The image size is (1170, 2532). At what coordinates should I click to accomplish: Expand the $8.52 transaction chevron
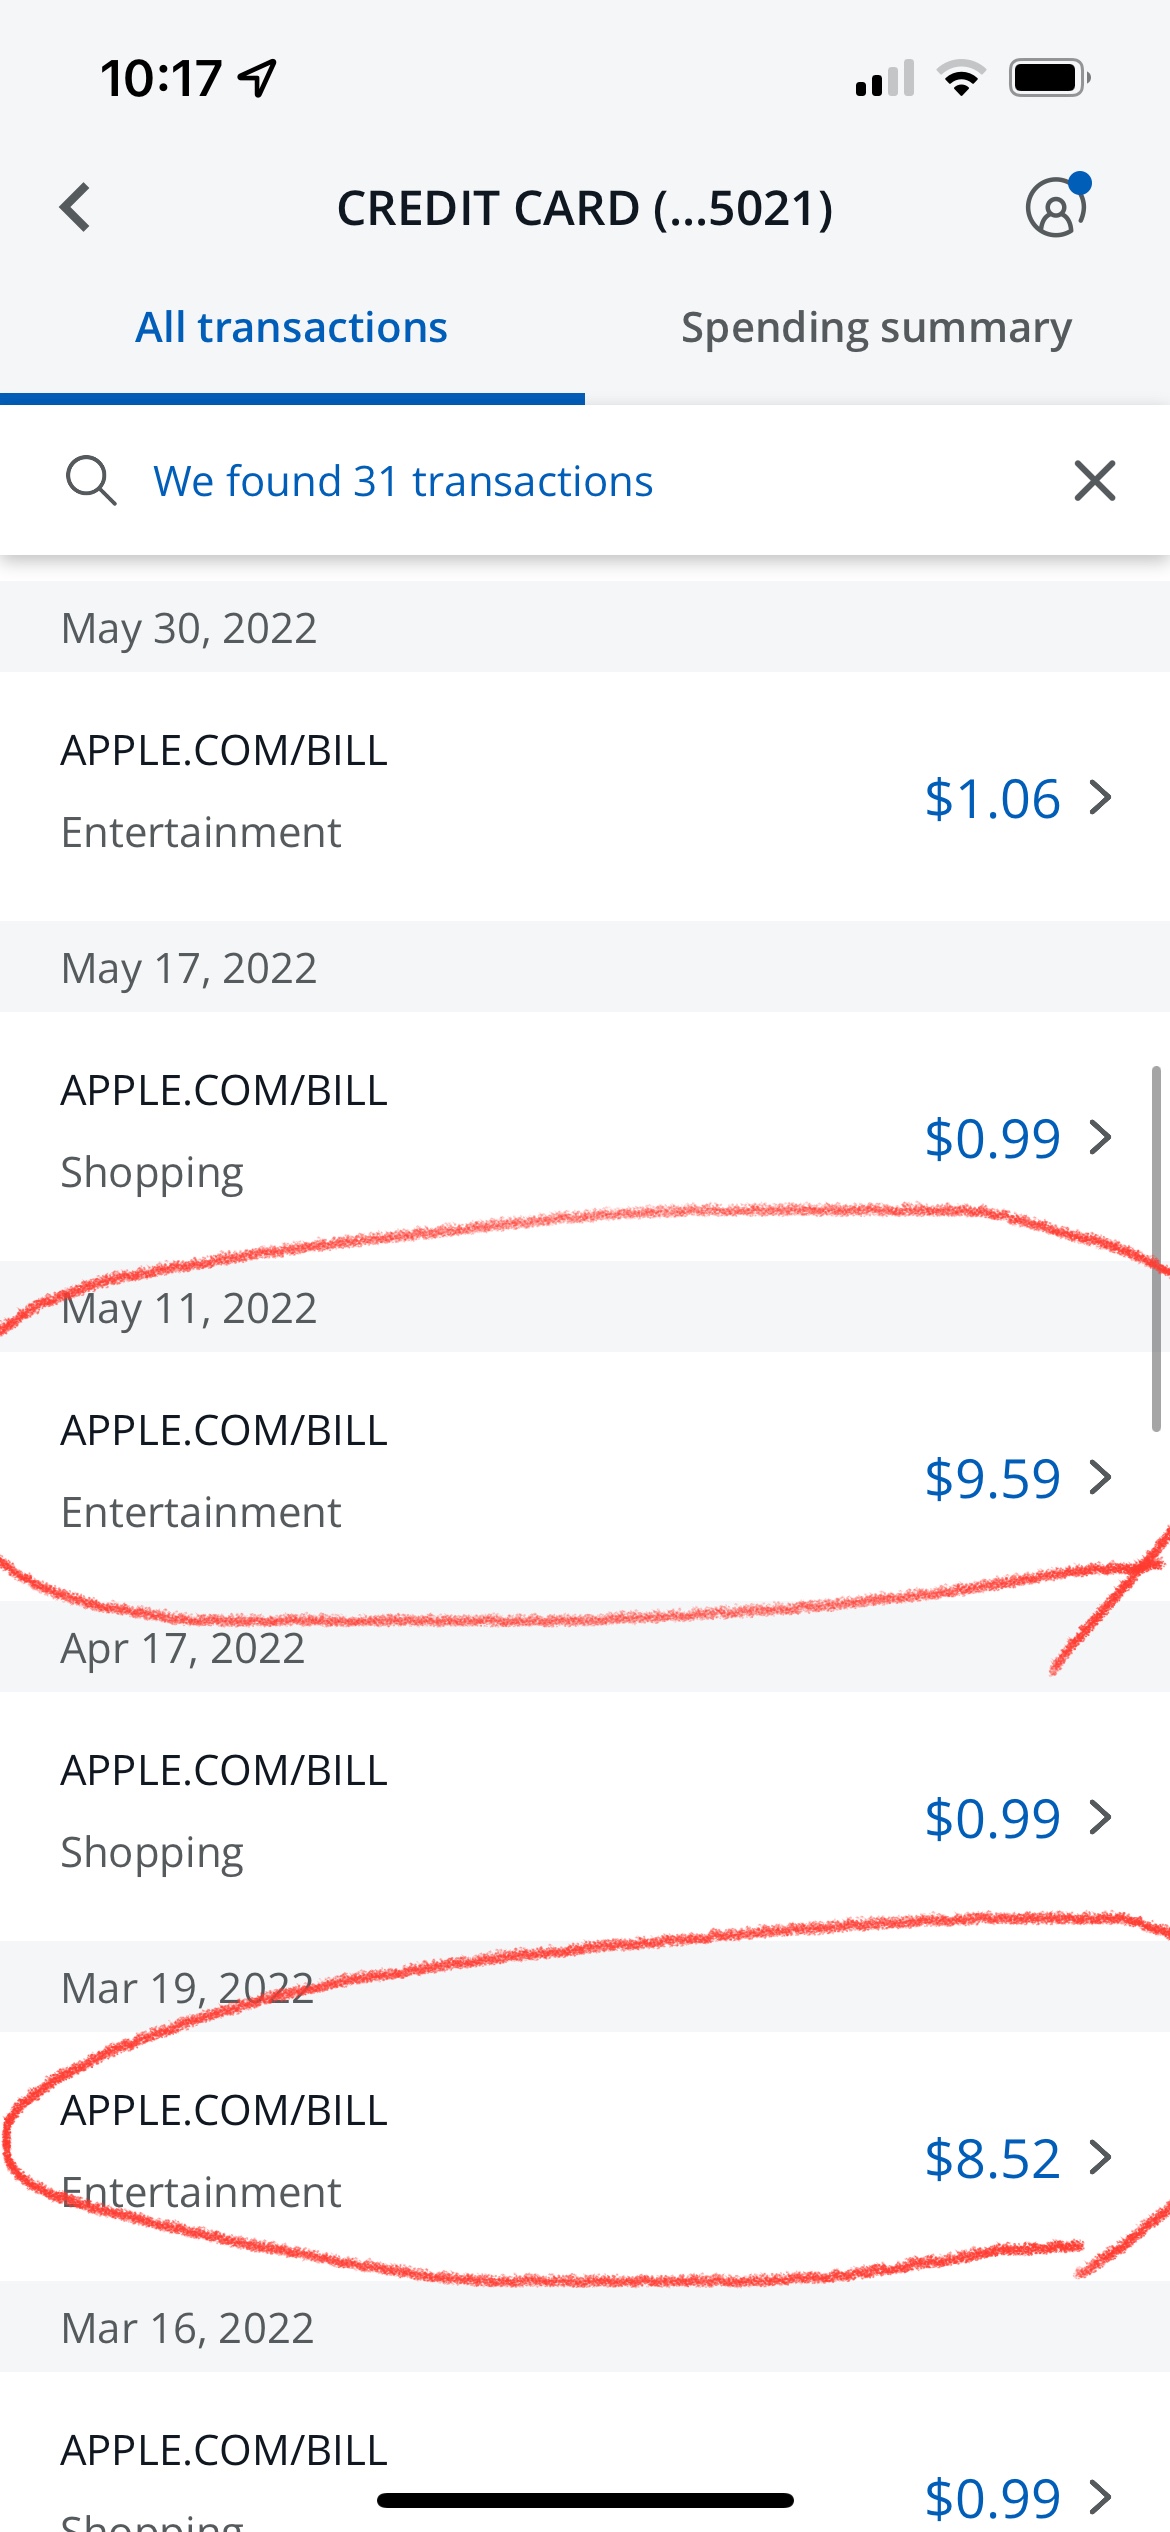1101,2158
